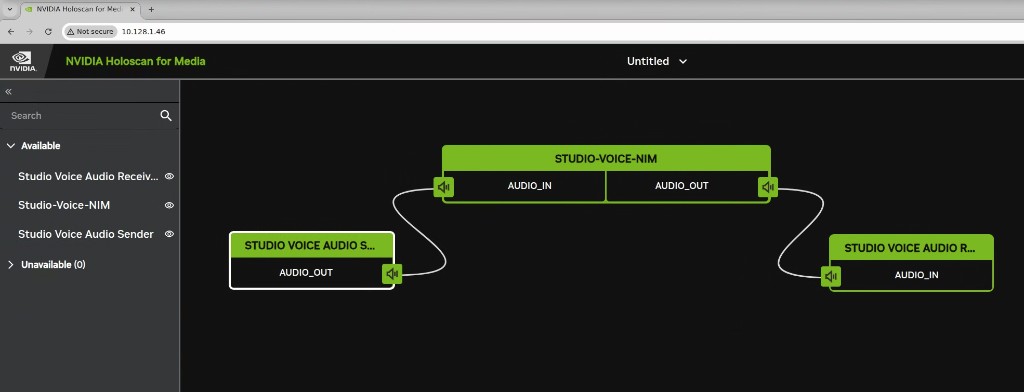
Task: Select Studio Voice Audio Sender in sidebar
Action: click(x=86, y=234)
